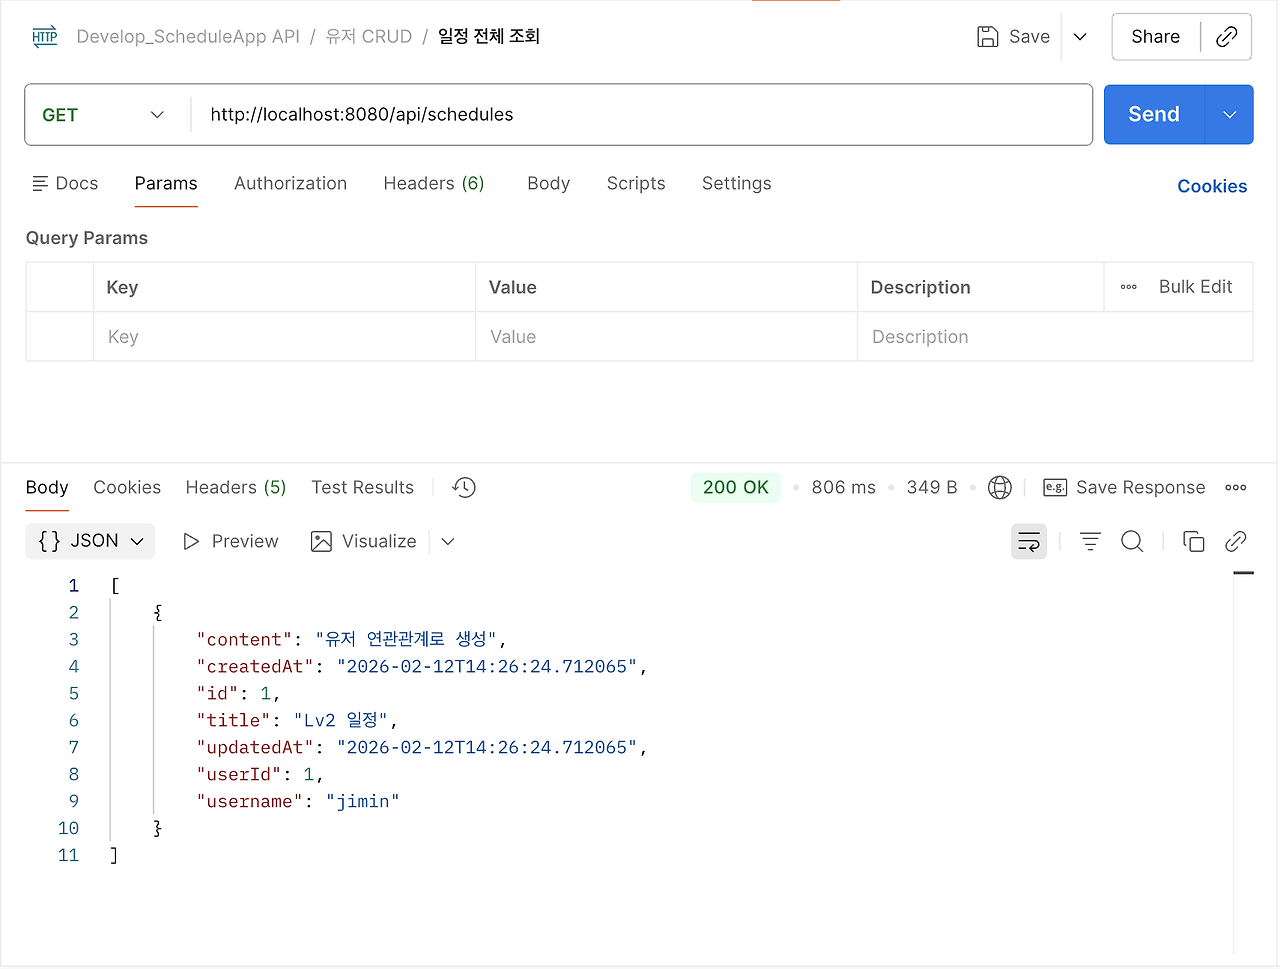The width and height of the screenshot is (1280, 969).
Task: Click the request URL field
Action: point(641,115)
